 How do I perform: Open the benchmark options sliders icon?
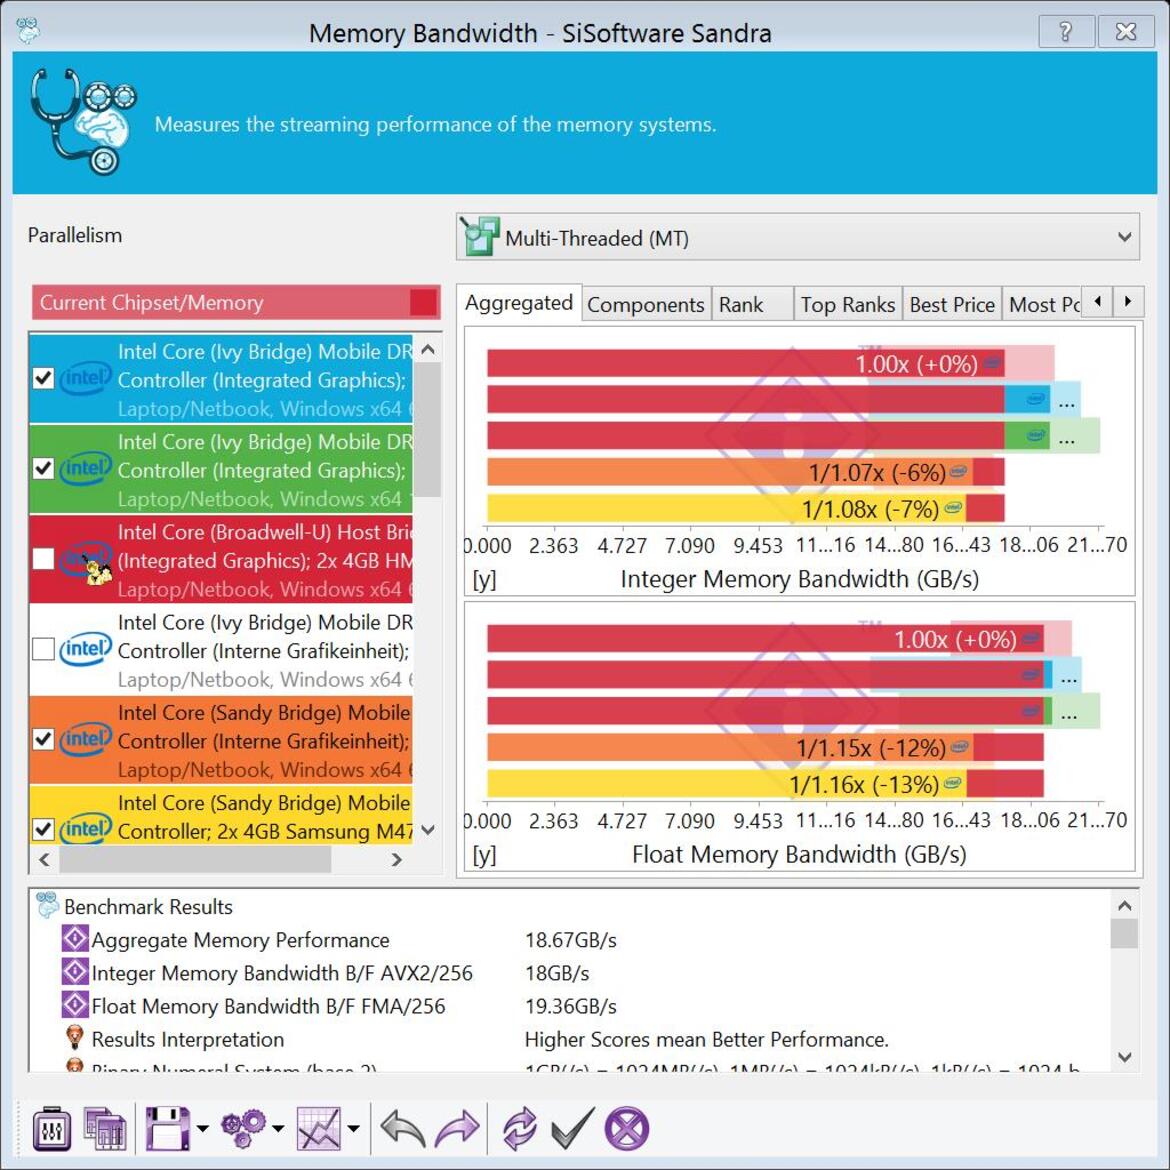click(51, 1128)
